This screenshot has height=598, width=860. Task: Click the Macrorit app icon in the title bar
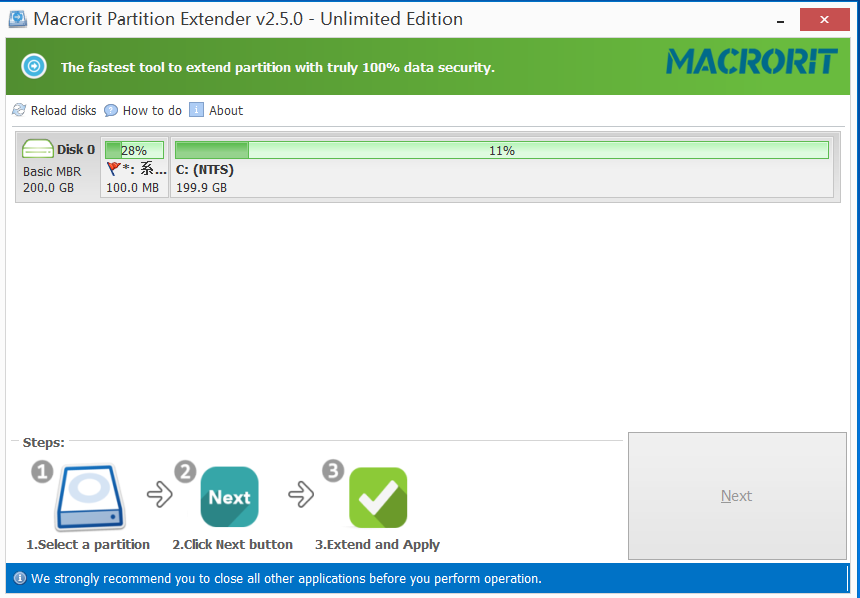(x=18, y=19)
